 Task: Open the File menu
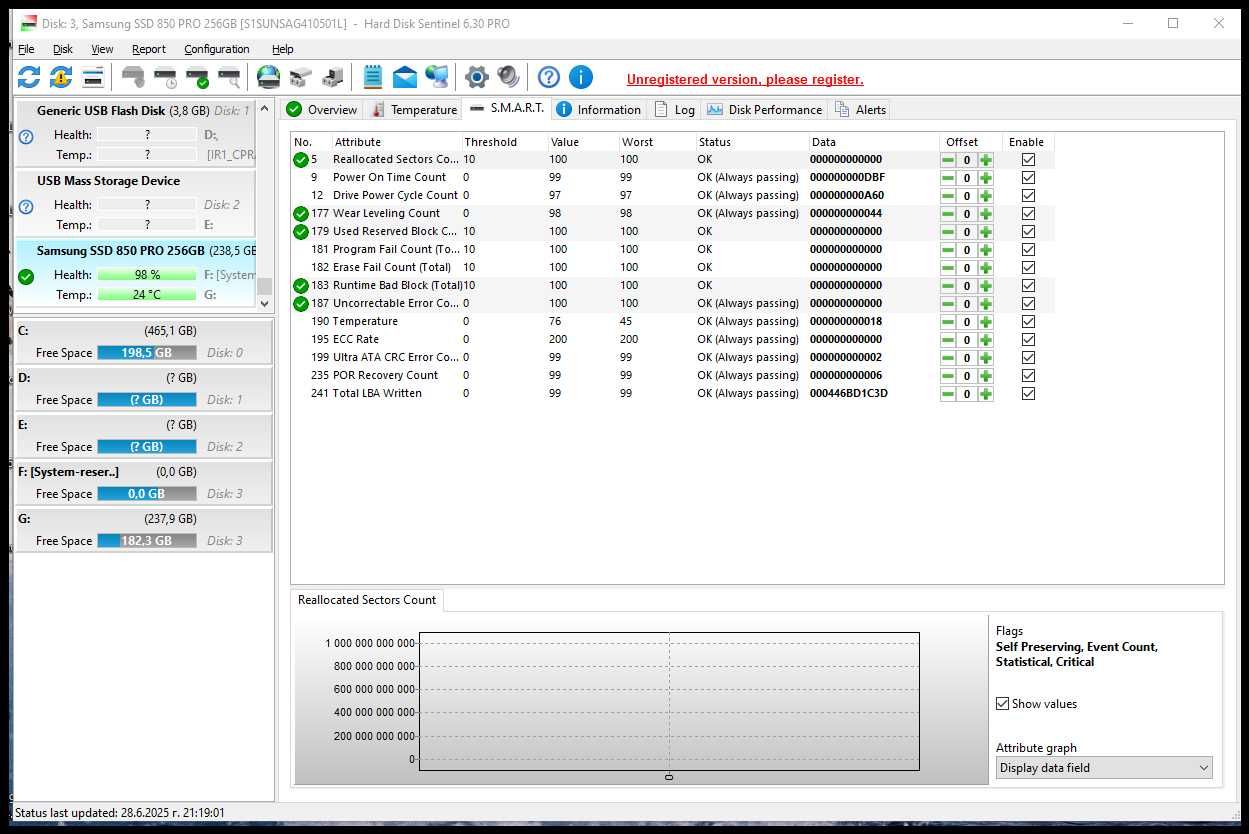click(x=26, y=49)
